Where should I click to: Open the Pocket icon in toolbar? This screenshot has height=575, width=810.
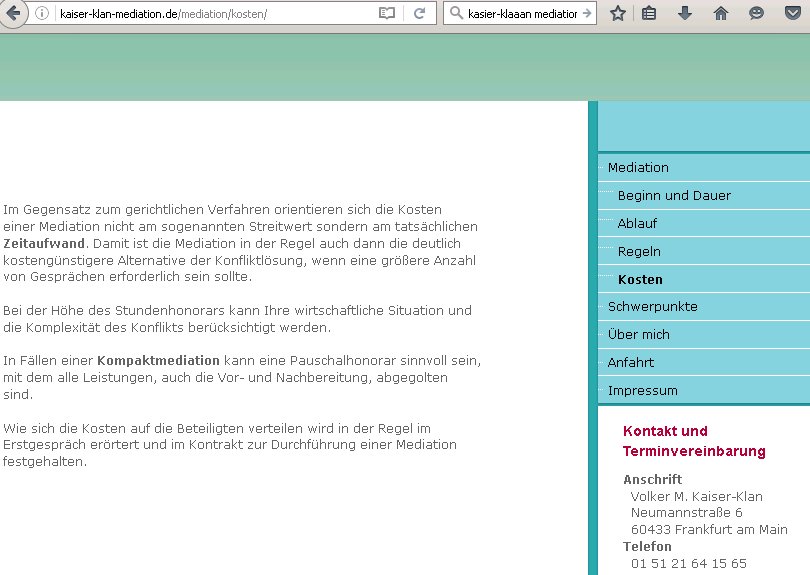coord(792,14)
